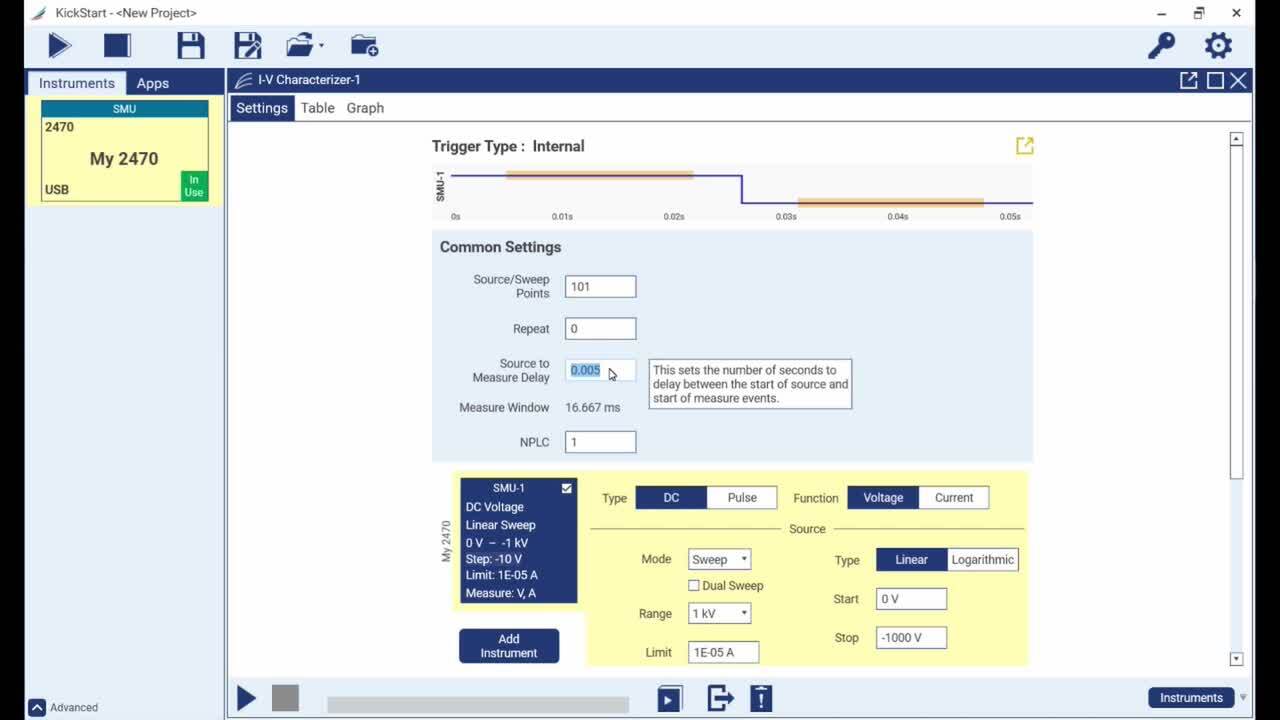Click the Stop icon in the top toolbar

(115, 45)
